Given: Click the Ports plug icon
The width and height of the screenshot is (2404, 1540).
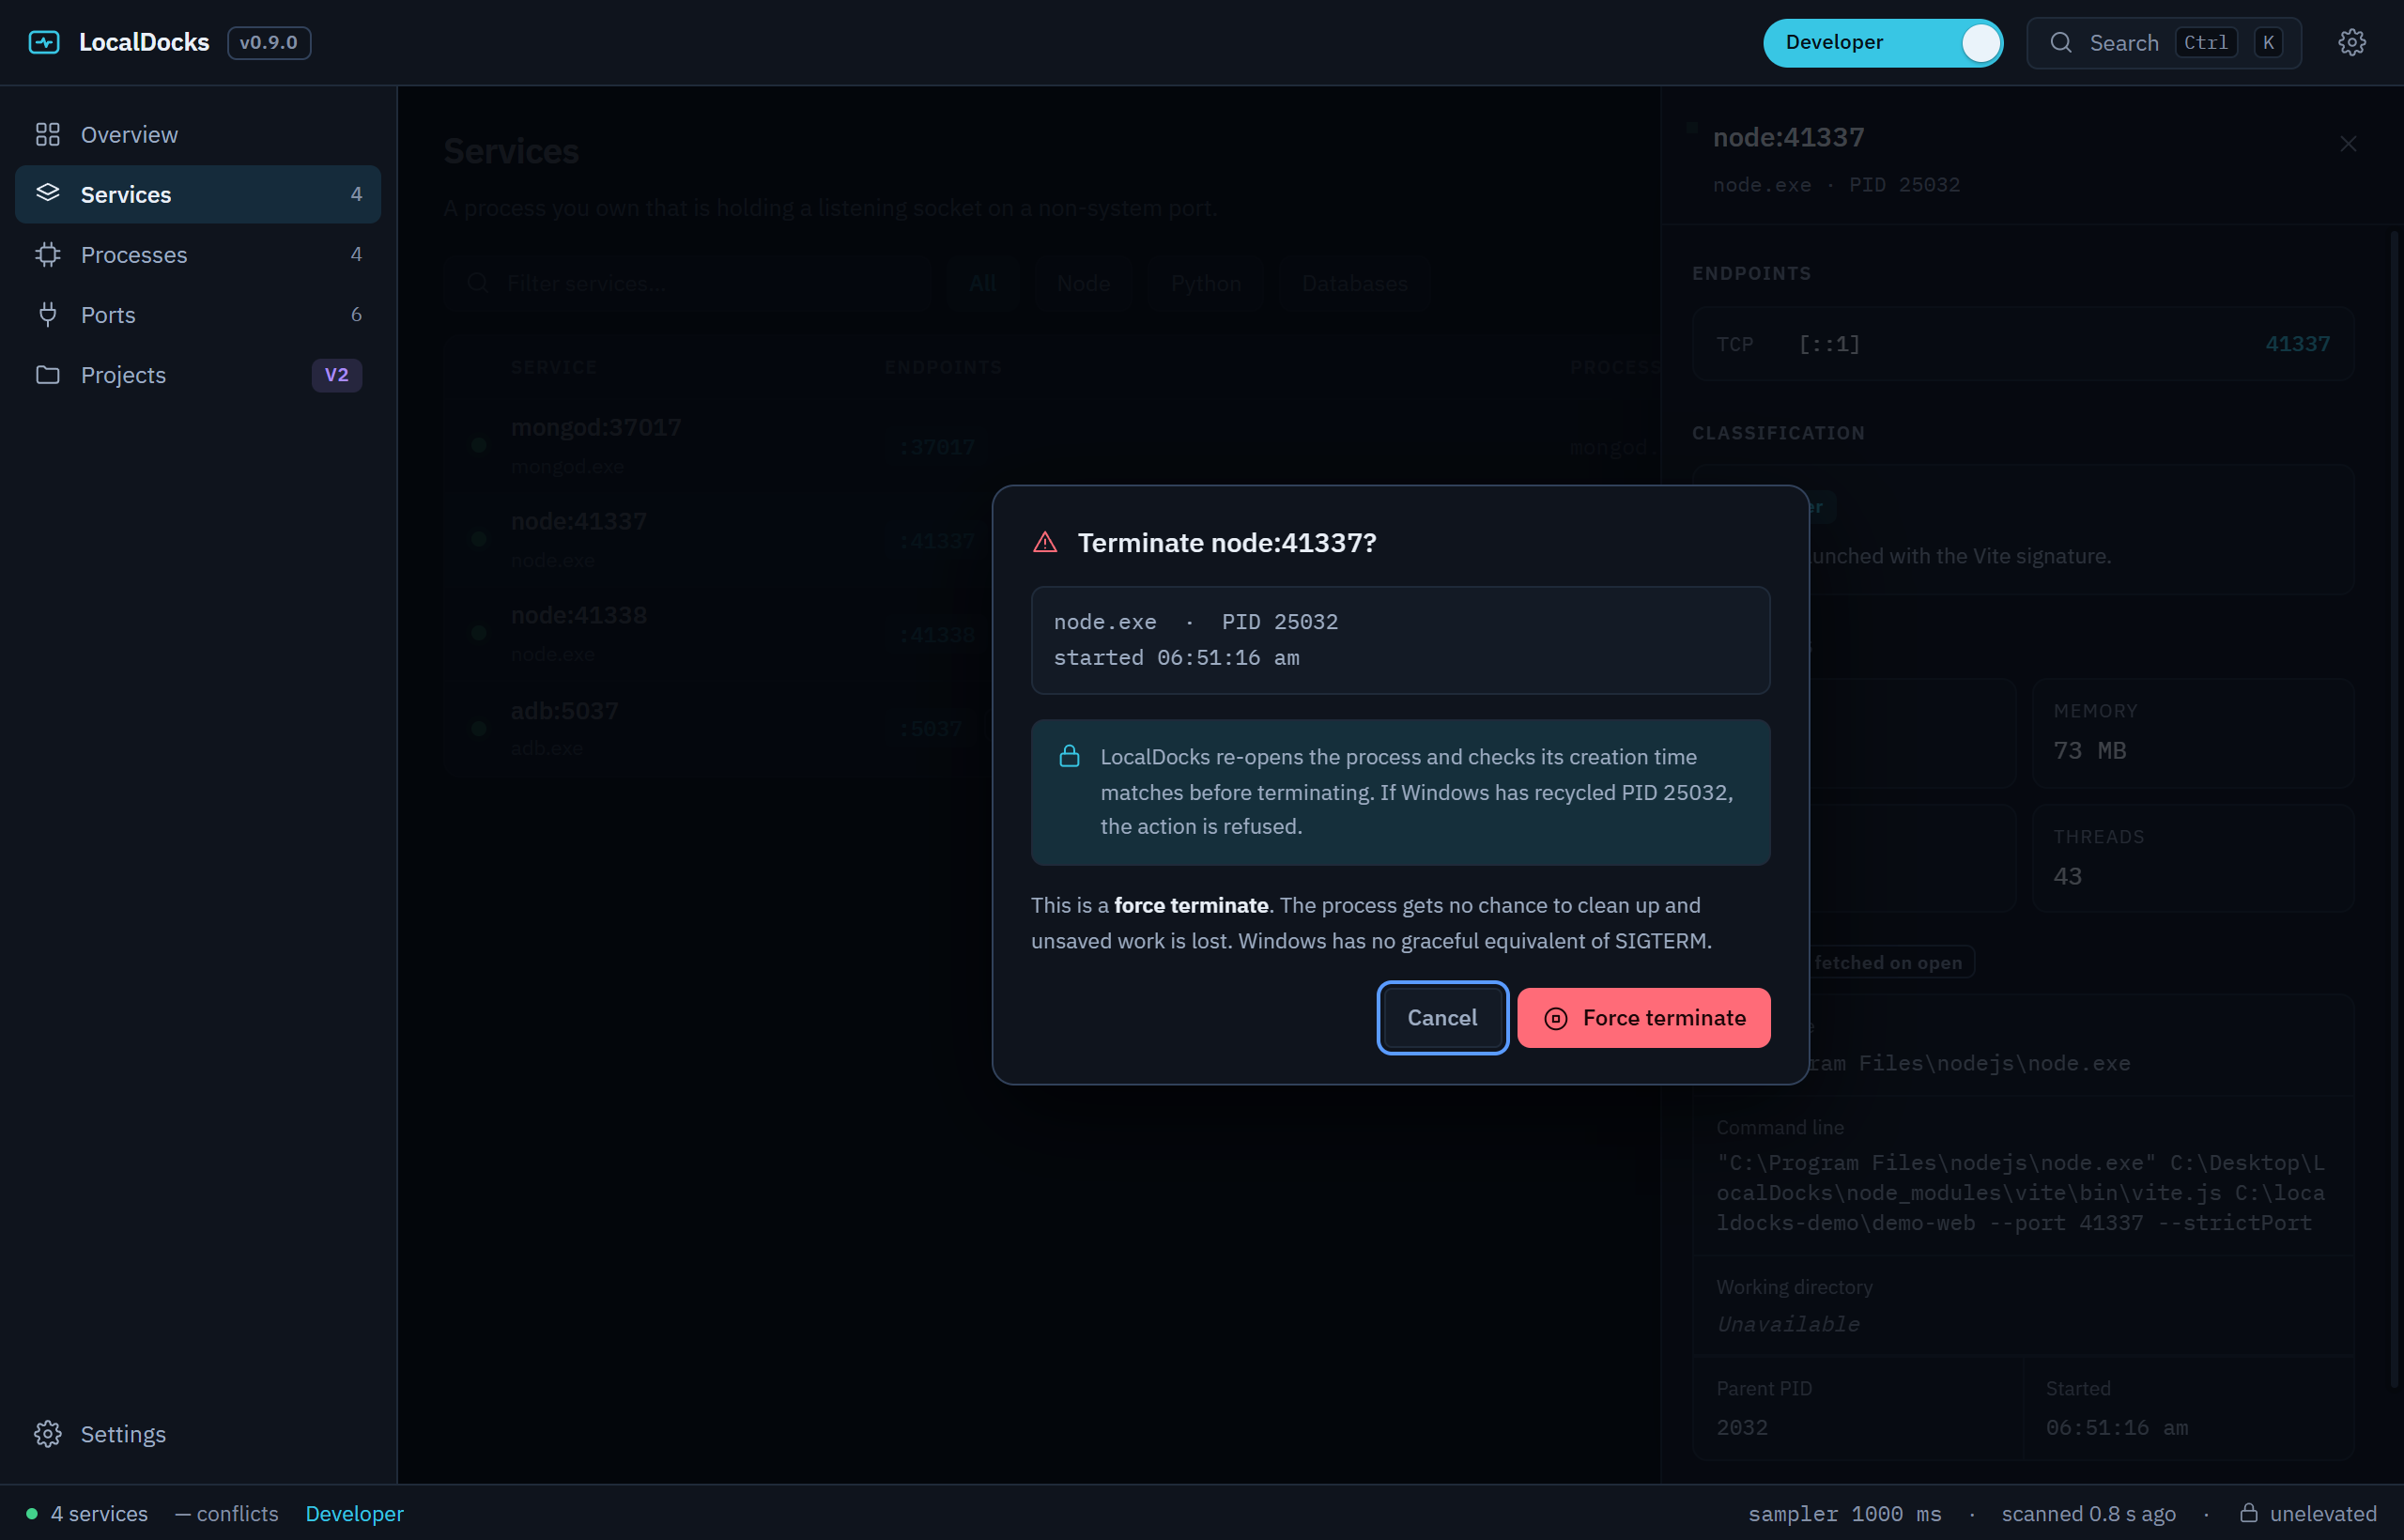Looking at the screenshot, I should tap(48, 314).
